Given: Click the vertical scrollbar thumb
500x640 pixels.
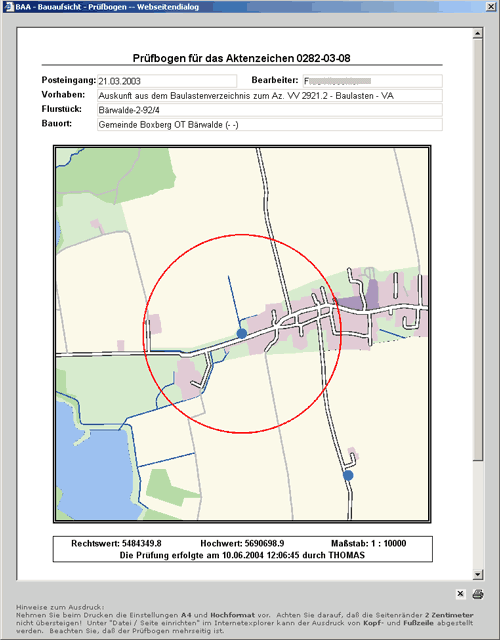Looking at the screenshot, I should click(x=478, y=250).
